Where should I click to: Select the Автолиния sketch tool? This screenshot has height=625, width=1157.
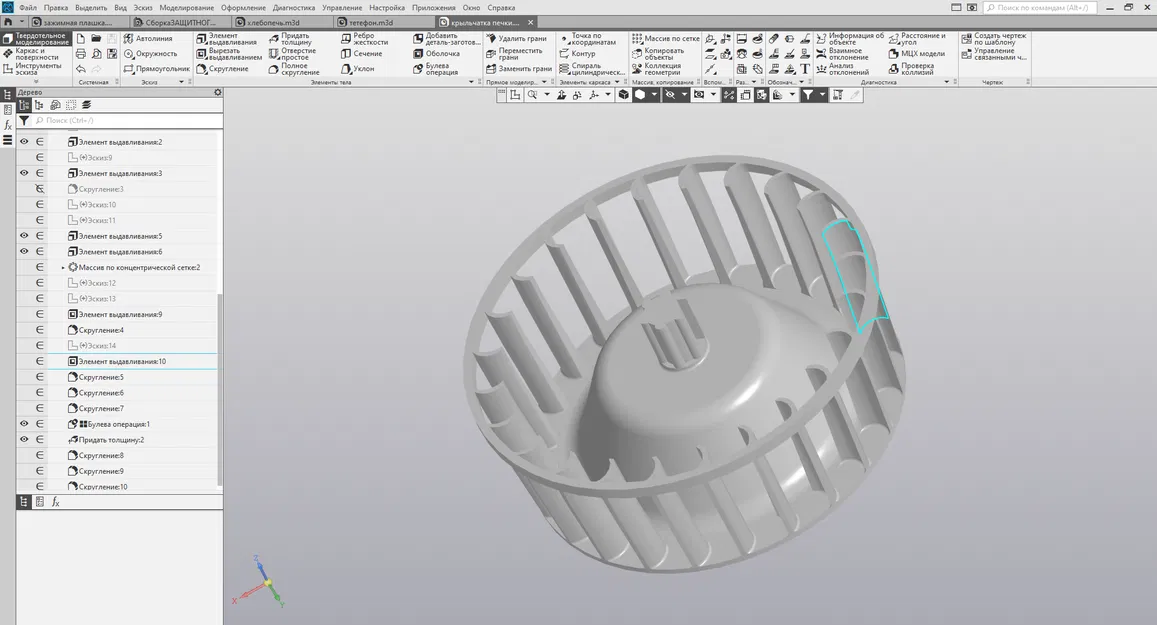[x=148, y=38]
